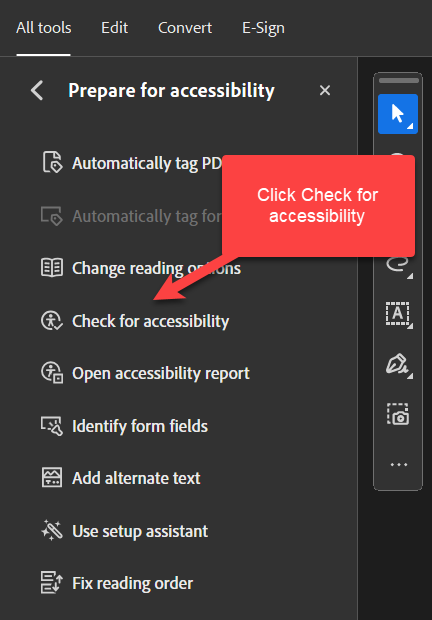The height and width of the screenshot is (620, 432).
Task: Select the text box tool with letter A
Action: pos(398,314)
